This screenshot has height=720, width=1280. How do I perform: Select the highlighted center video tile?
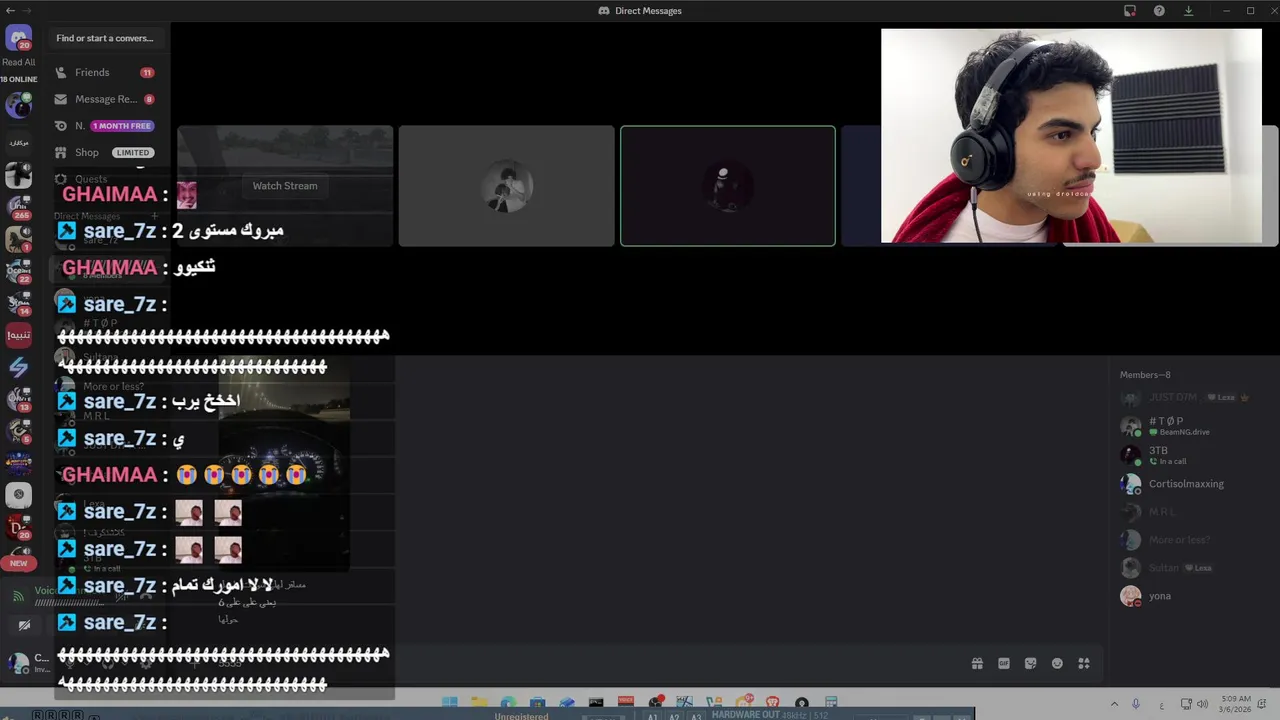tap(728, 186)
